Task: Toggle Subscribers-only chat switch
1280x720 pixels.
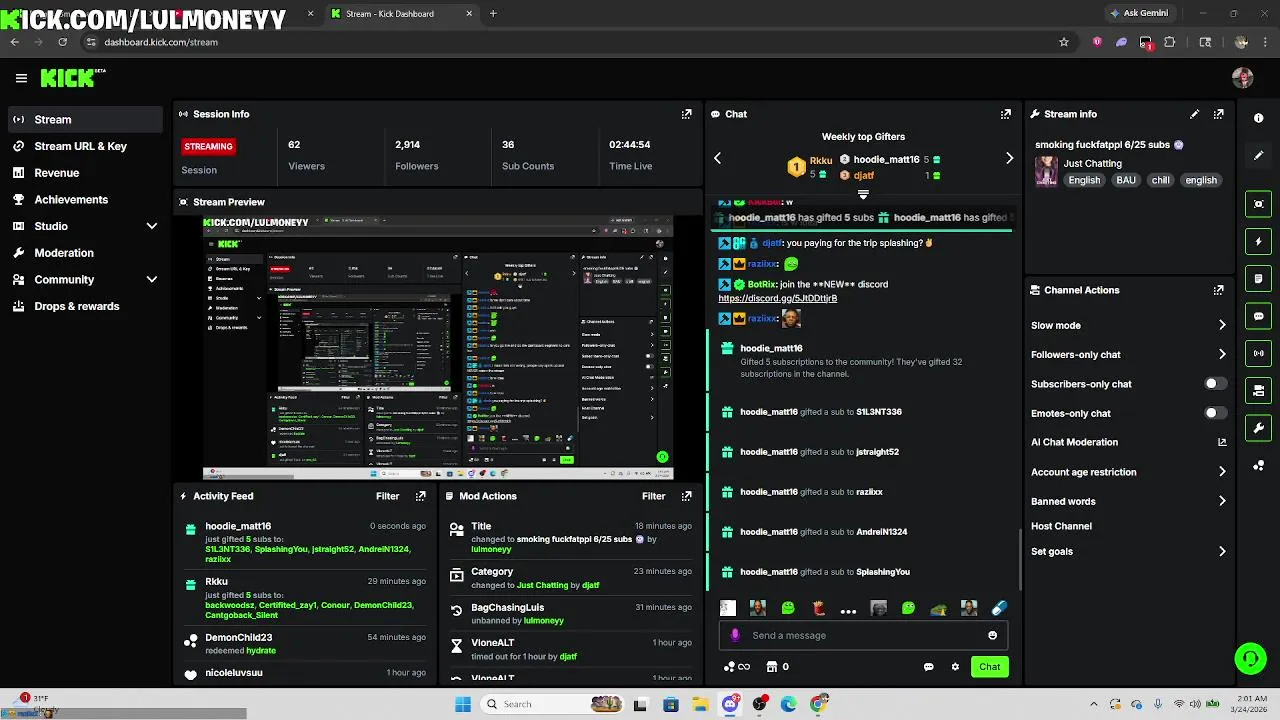Action: coord(1215,384)
